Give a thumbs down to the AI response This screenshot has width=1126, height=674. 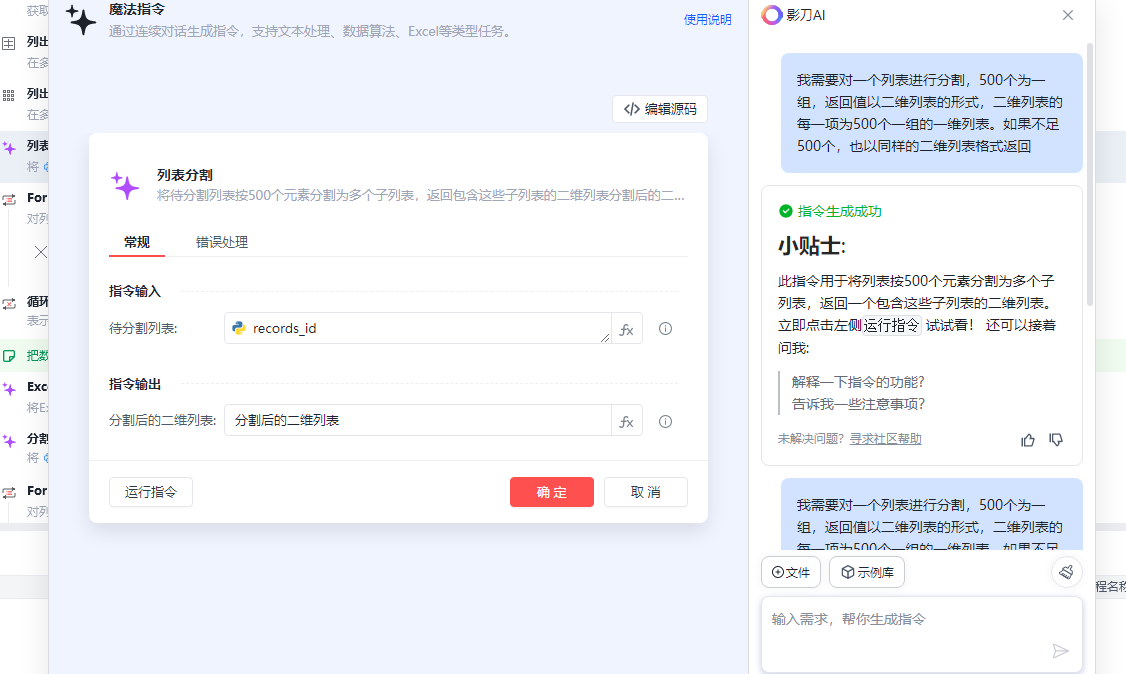coord(1056,439)
